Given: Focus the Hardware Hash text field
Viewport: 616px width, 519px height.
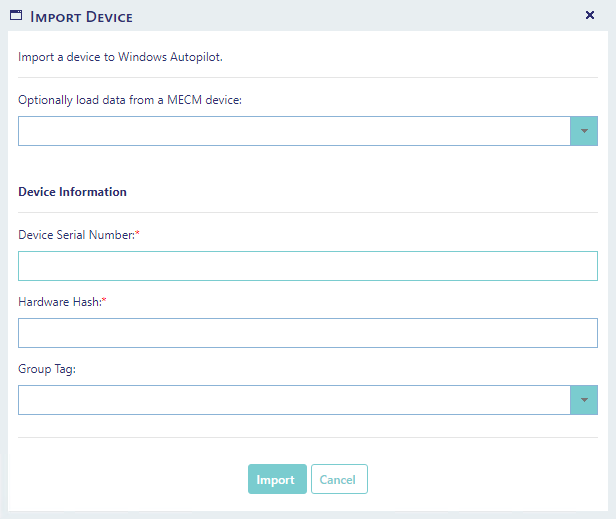Looking at the screenshot, I should point(307,333).
